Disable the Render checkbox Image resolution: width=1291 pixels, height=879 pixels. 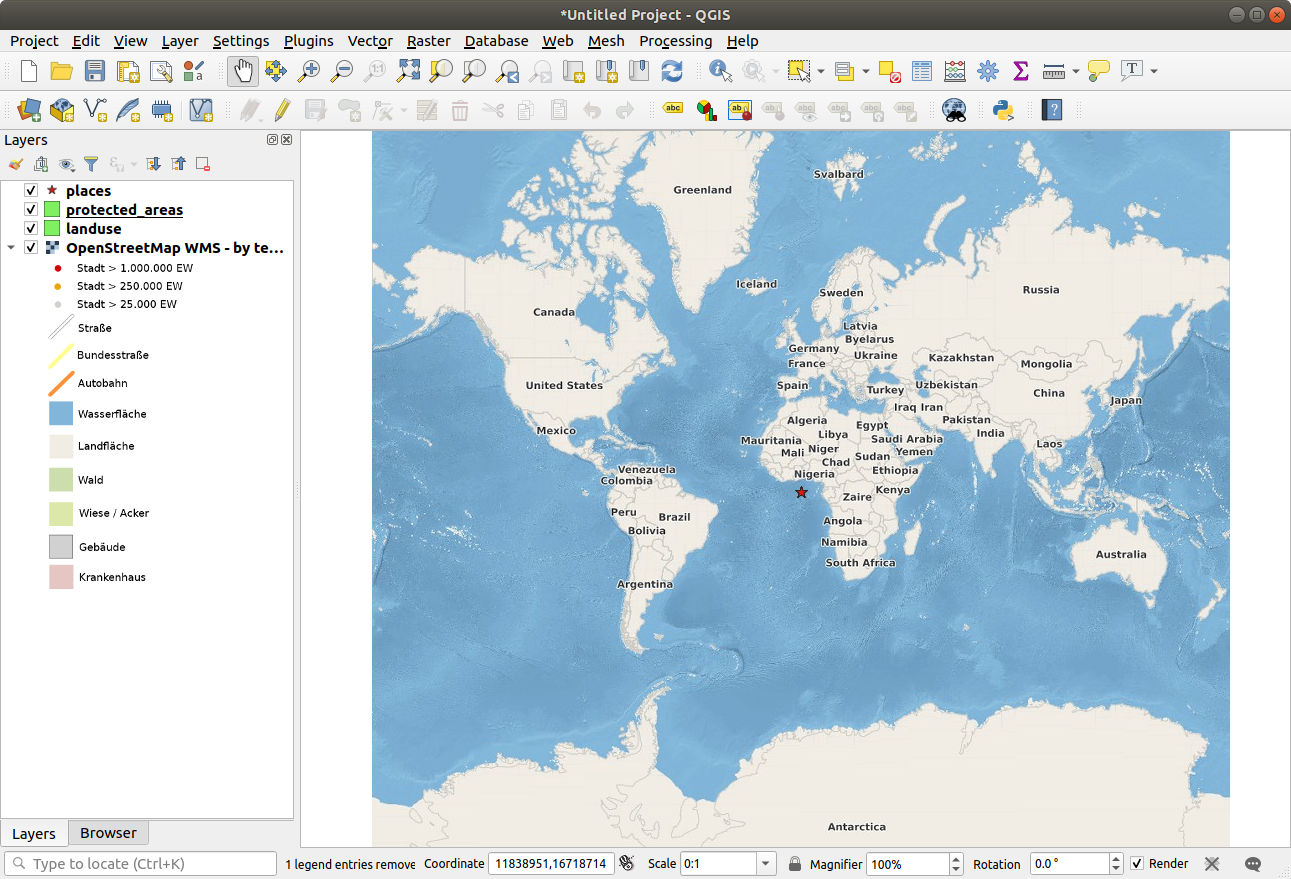point(1137,864)
